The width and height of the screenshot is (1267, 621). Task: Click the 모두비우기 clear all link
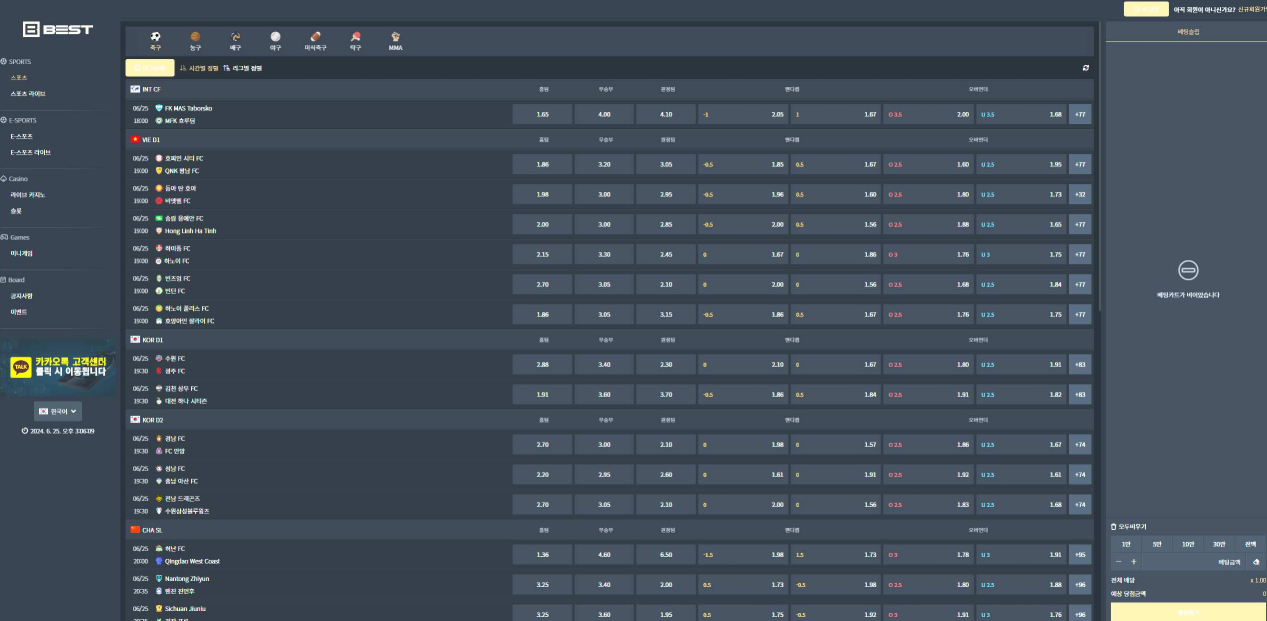click(x=1128, y=526)
